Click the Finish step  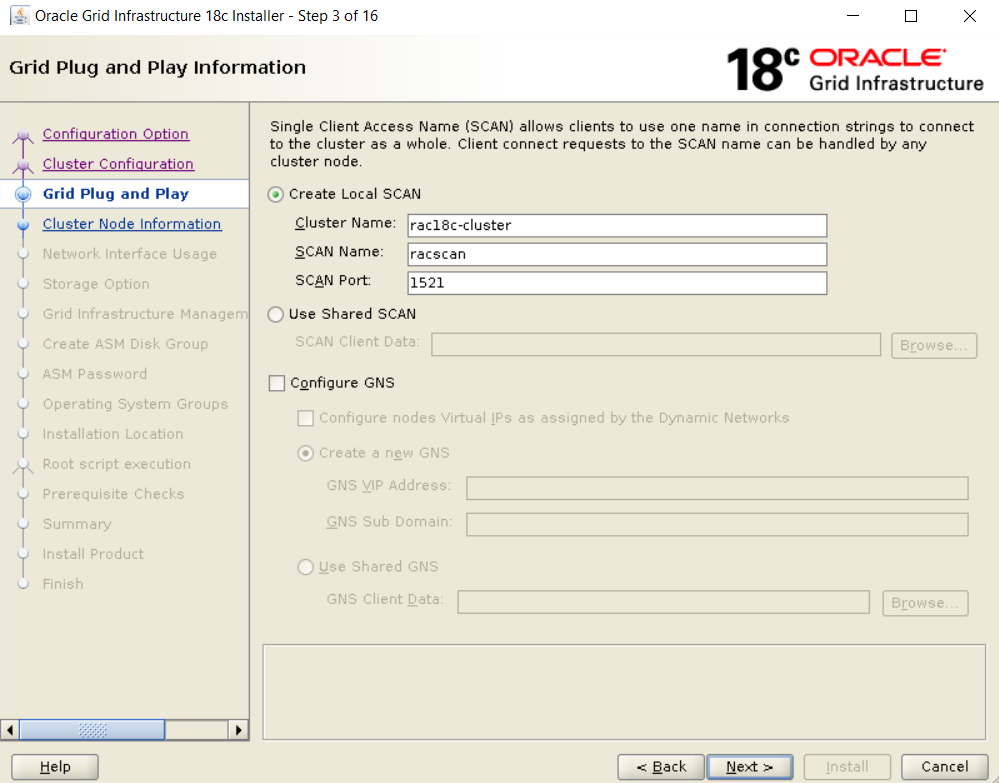[x=62, y=583]
